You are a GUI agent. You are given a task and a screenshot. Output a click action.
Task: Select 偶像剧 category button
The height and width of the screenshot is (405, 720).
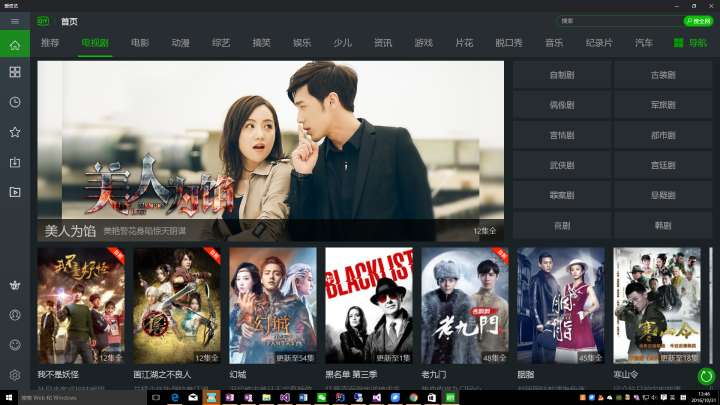click(562, 105)
